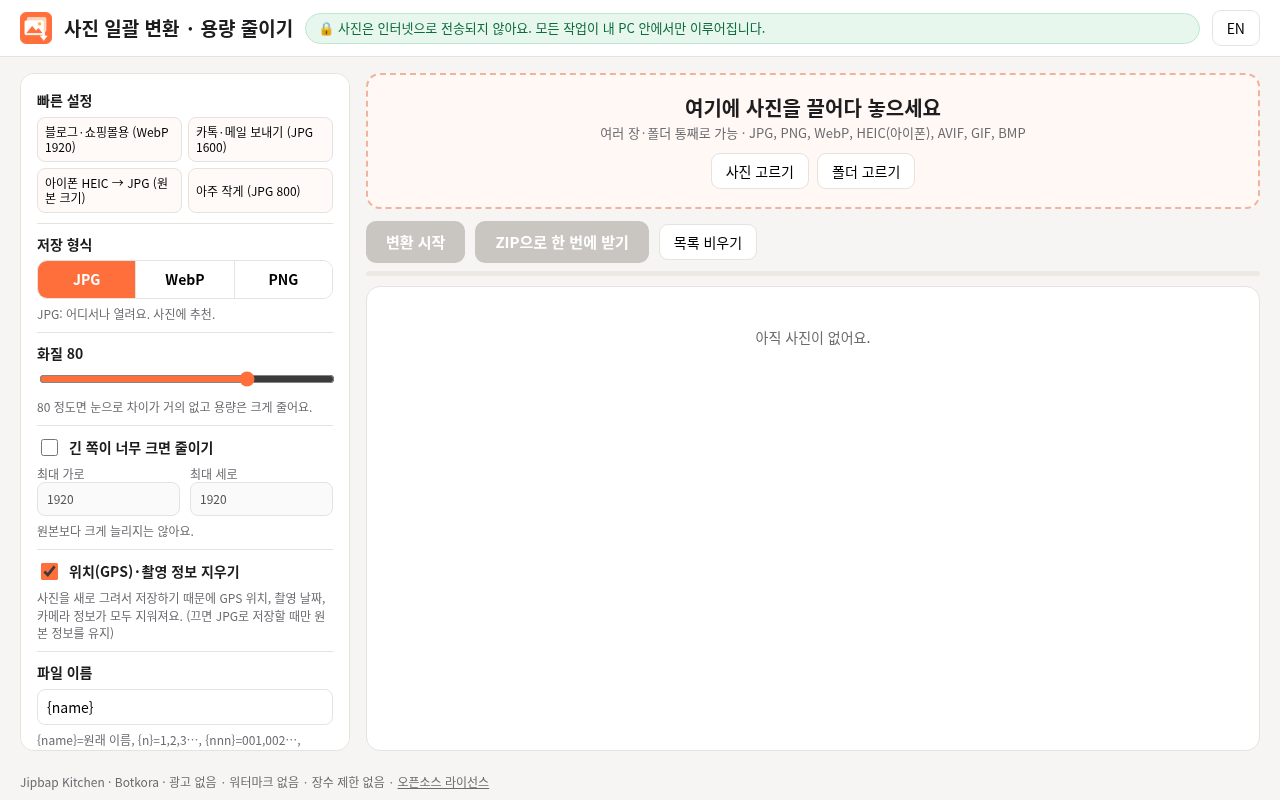Viewport: 1280px width, 800px height.
Task: Click the 사진 고르기 button
Action: (760, 171)
